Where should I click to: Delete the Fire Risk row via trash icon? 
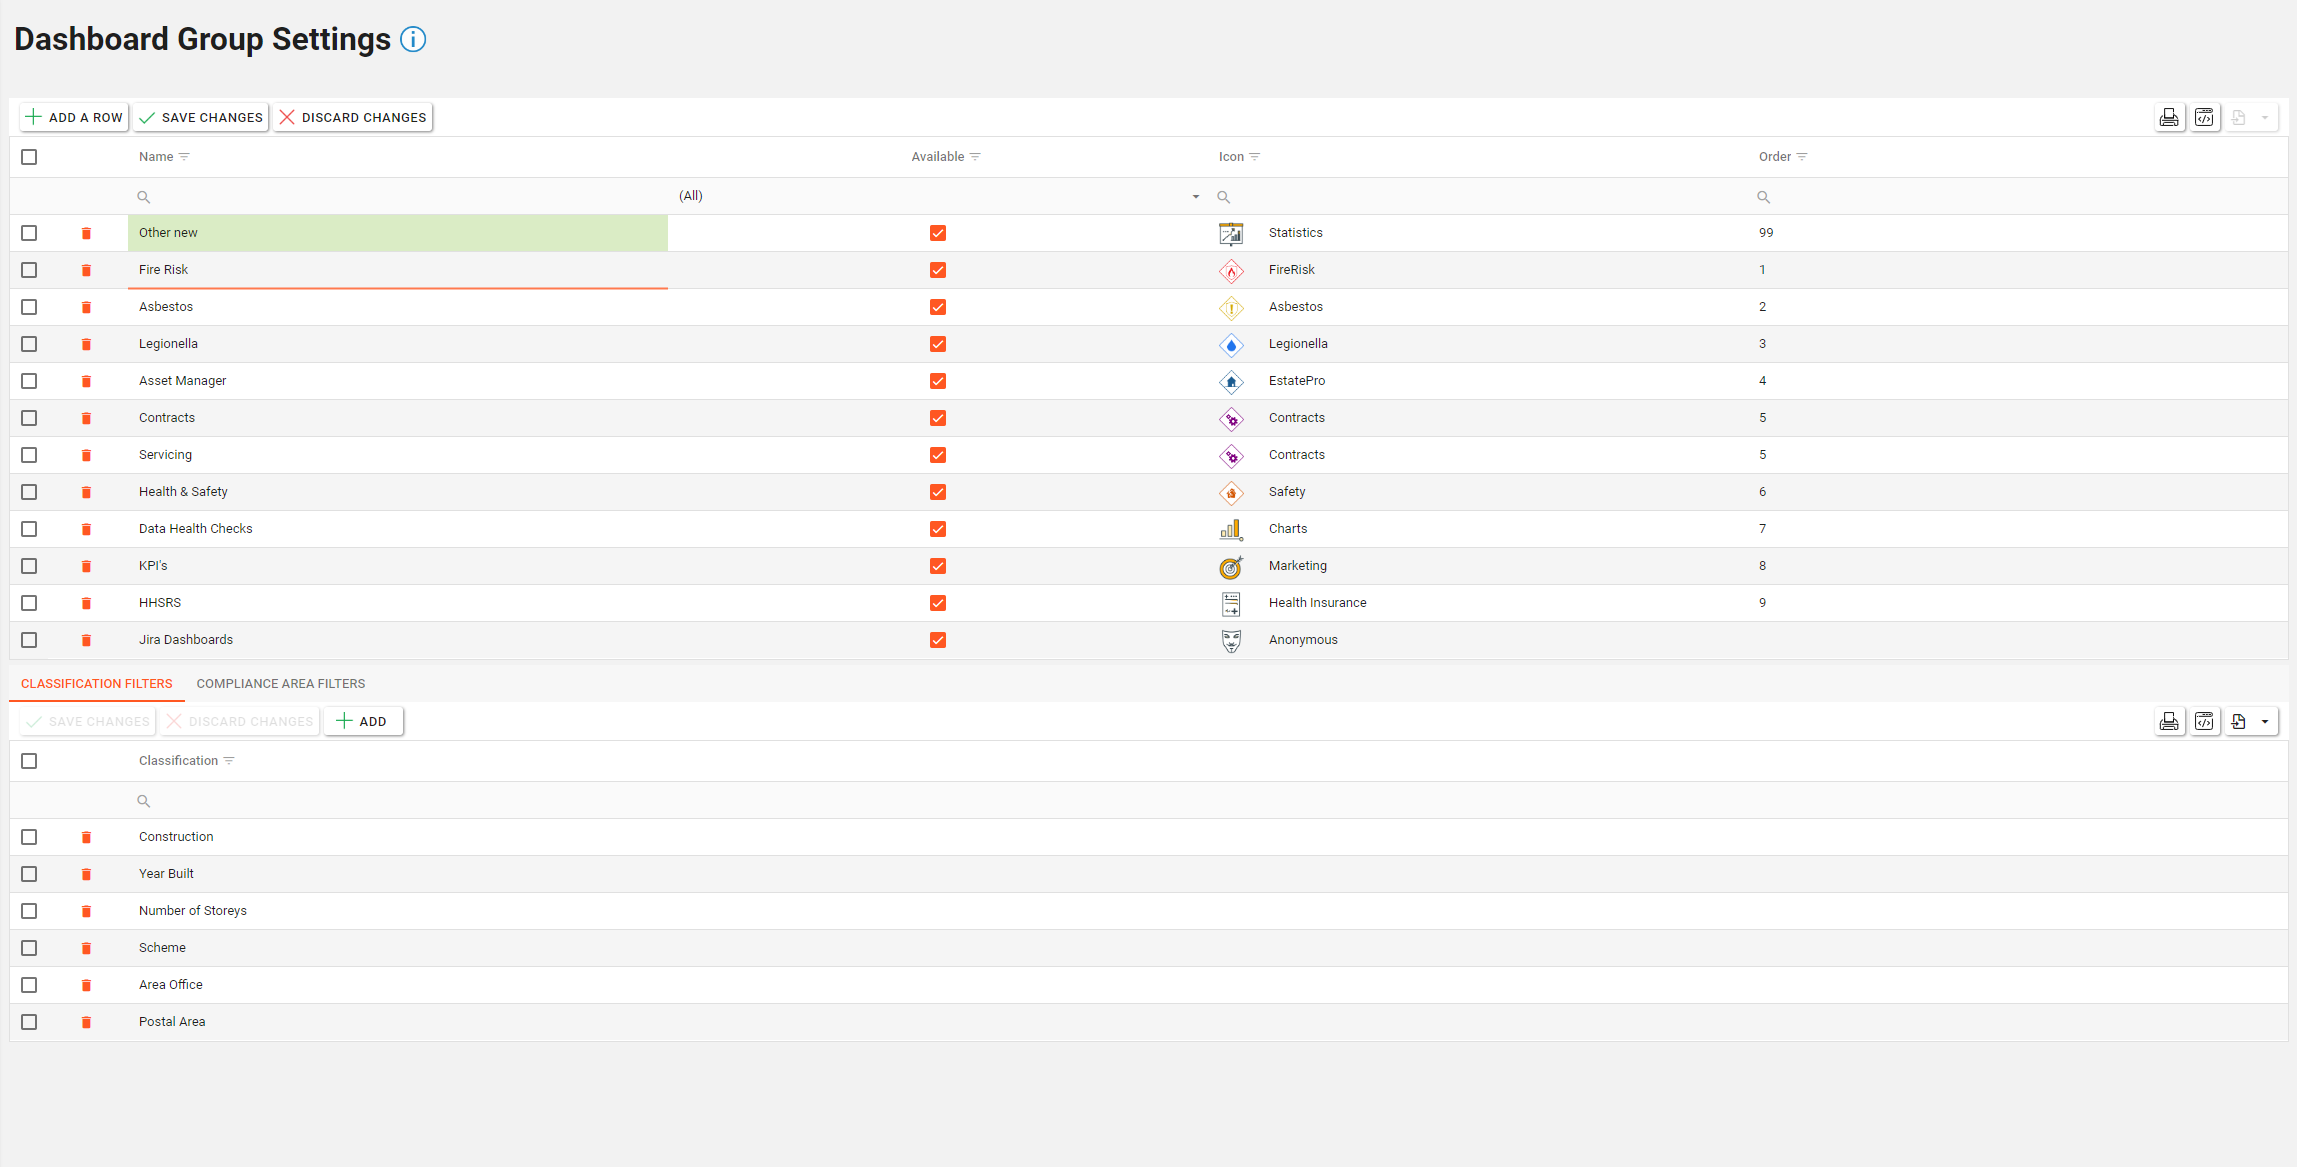pyautogui.click(x=86, y=270)
